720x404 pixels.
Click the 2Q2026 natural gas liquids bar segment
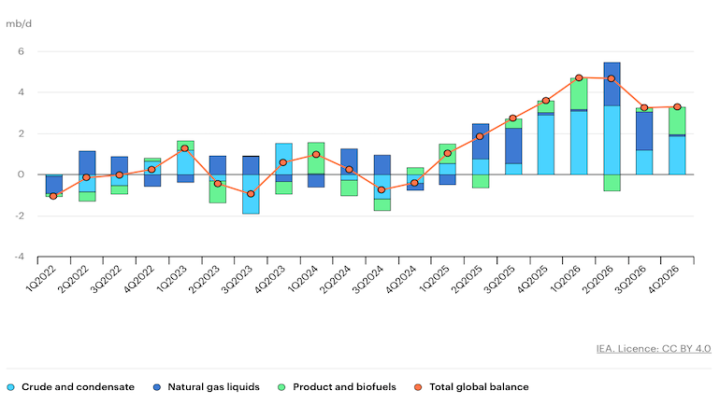[612, 84]
